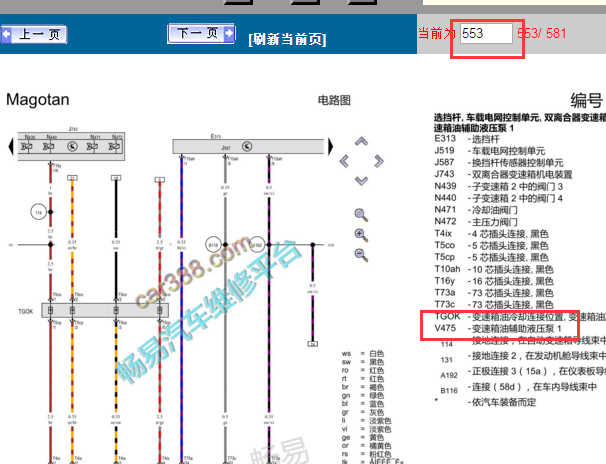
Task: Click the Magotan title text
Action: [x=37, y=100]
